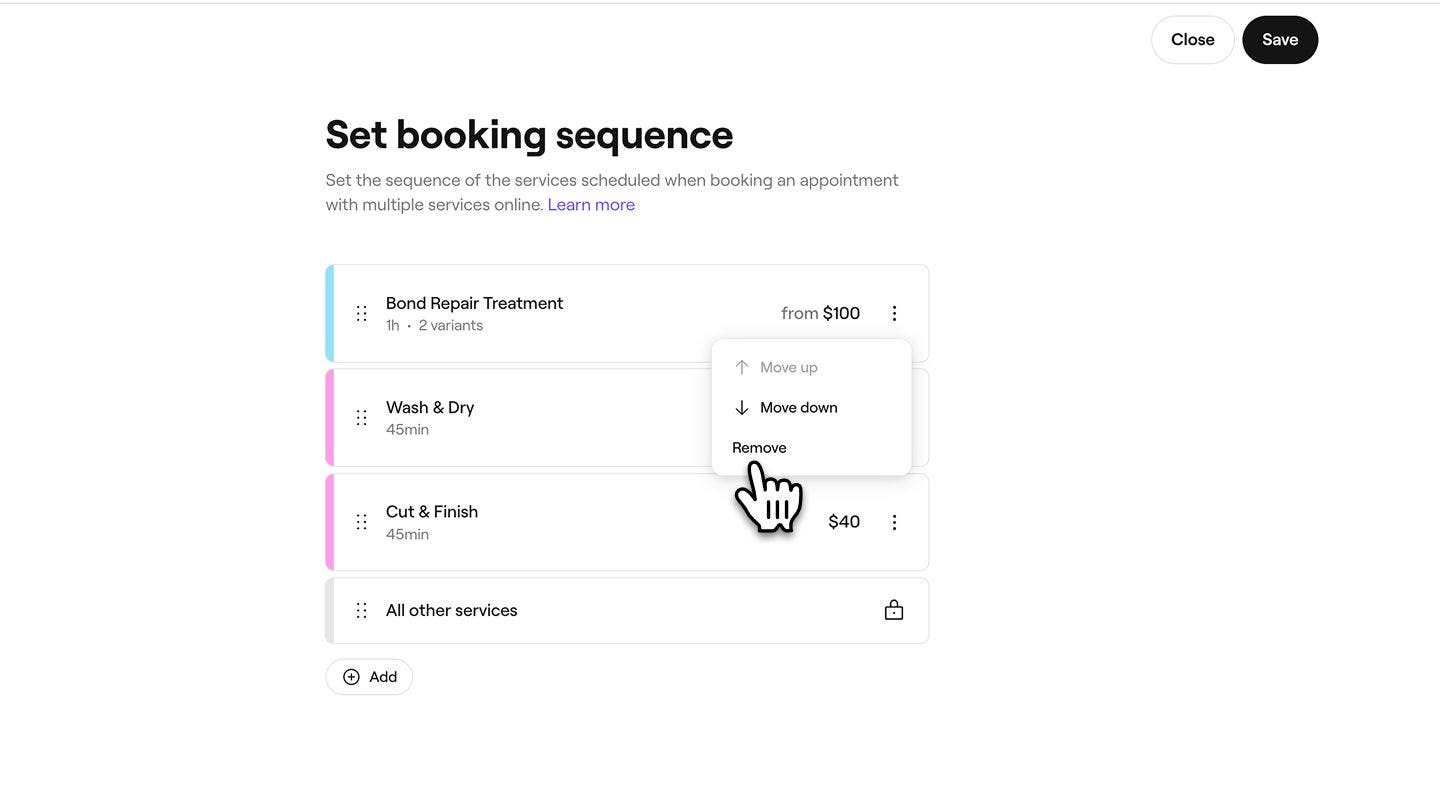Viewport: 1440px width, 800px height.
Task: Click lock icon on All other services
Action: [894, 610]
